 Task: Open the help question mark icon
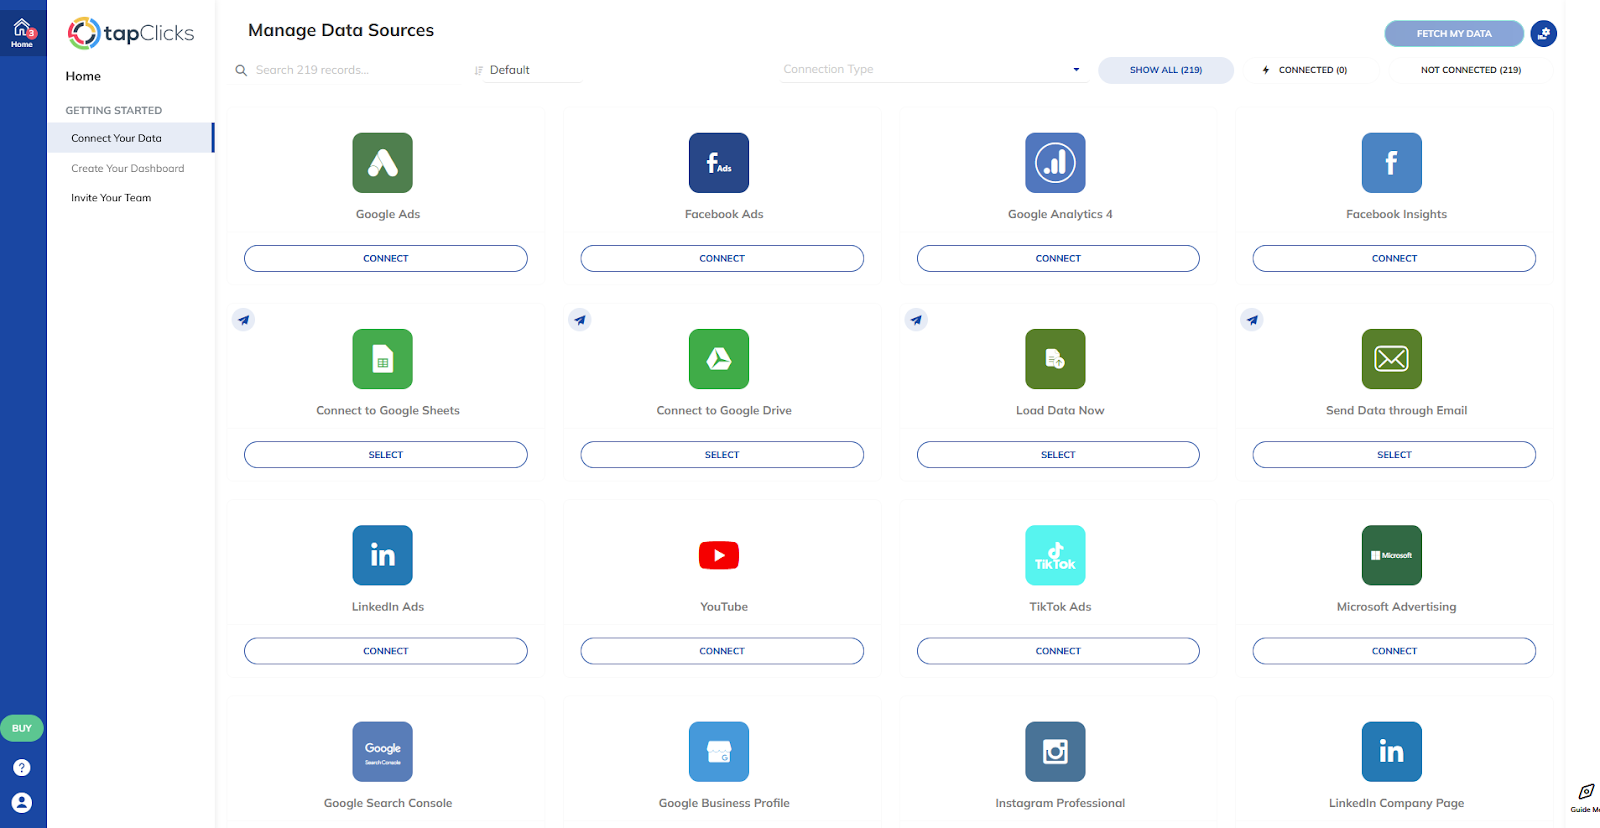[x=22, y=768]
